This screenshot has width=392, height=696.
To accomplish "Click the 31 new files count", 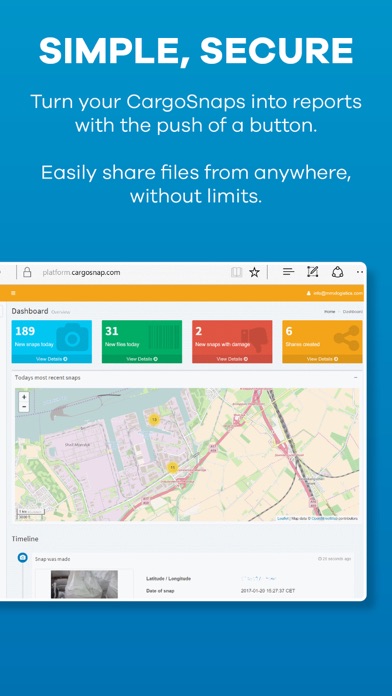I will [111, 331].
